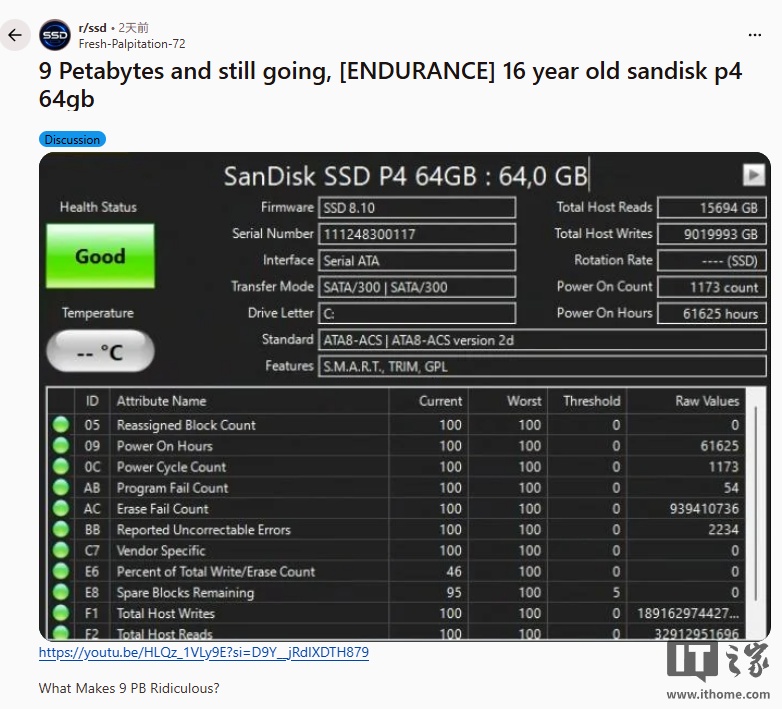Click the Current column header
Image resolution: width=782 pixels, height=709 pixels.
click(x=428, y=401)
